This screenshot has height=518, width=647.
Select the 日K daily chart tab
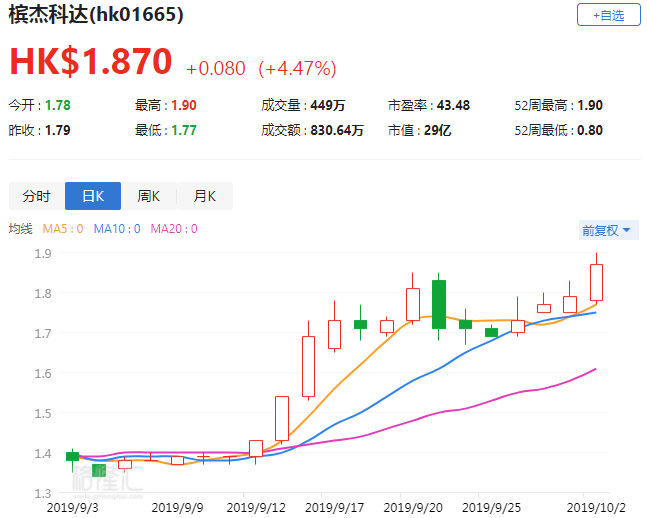point(93,196)
